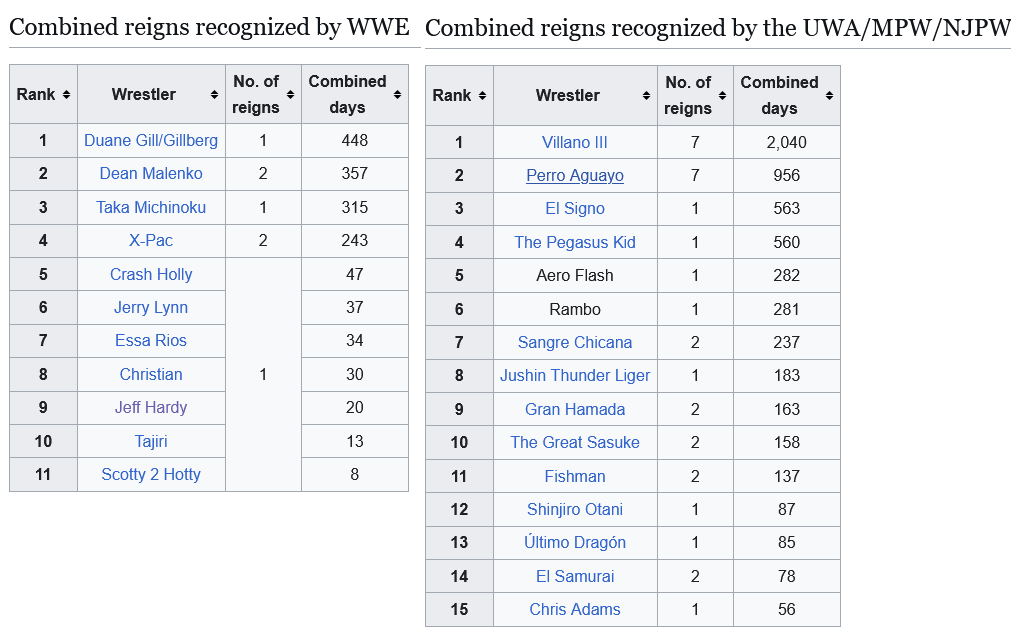Follow the Taka Michinoku link

pyautogui.click(x=151, y=207)
